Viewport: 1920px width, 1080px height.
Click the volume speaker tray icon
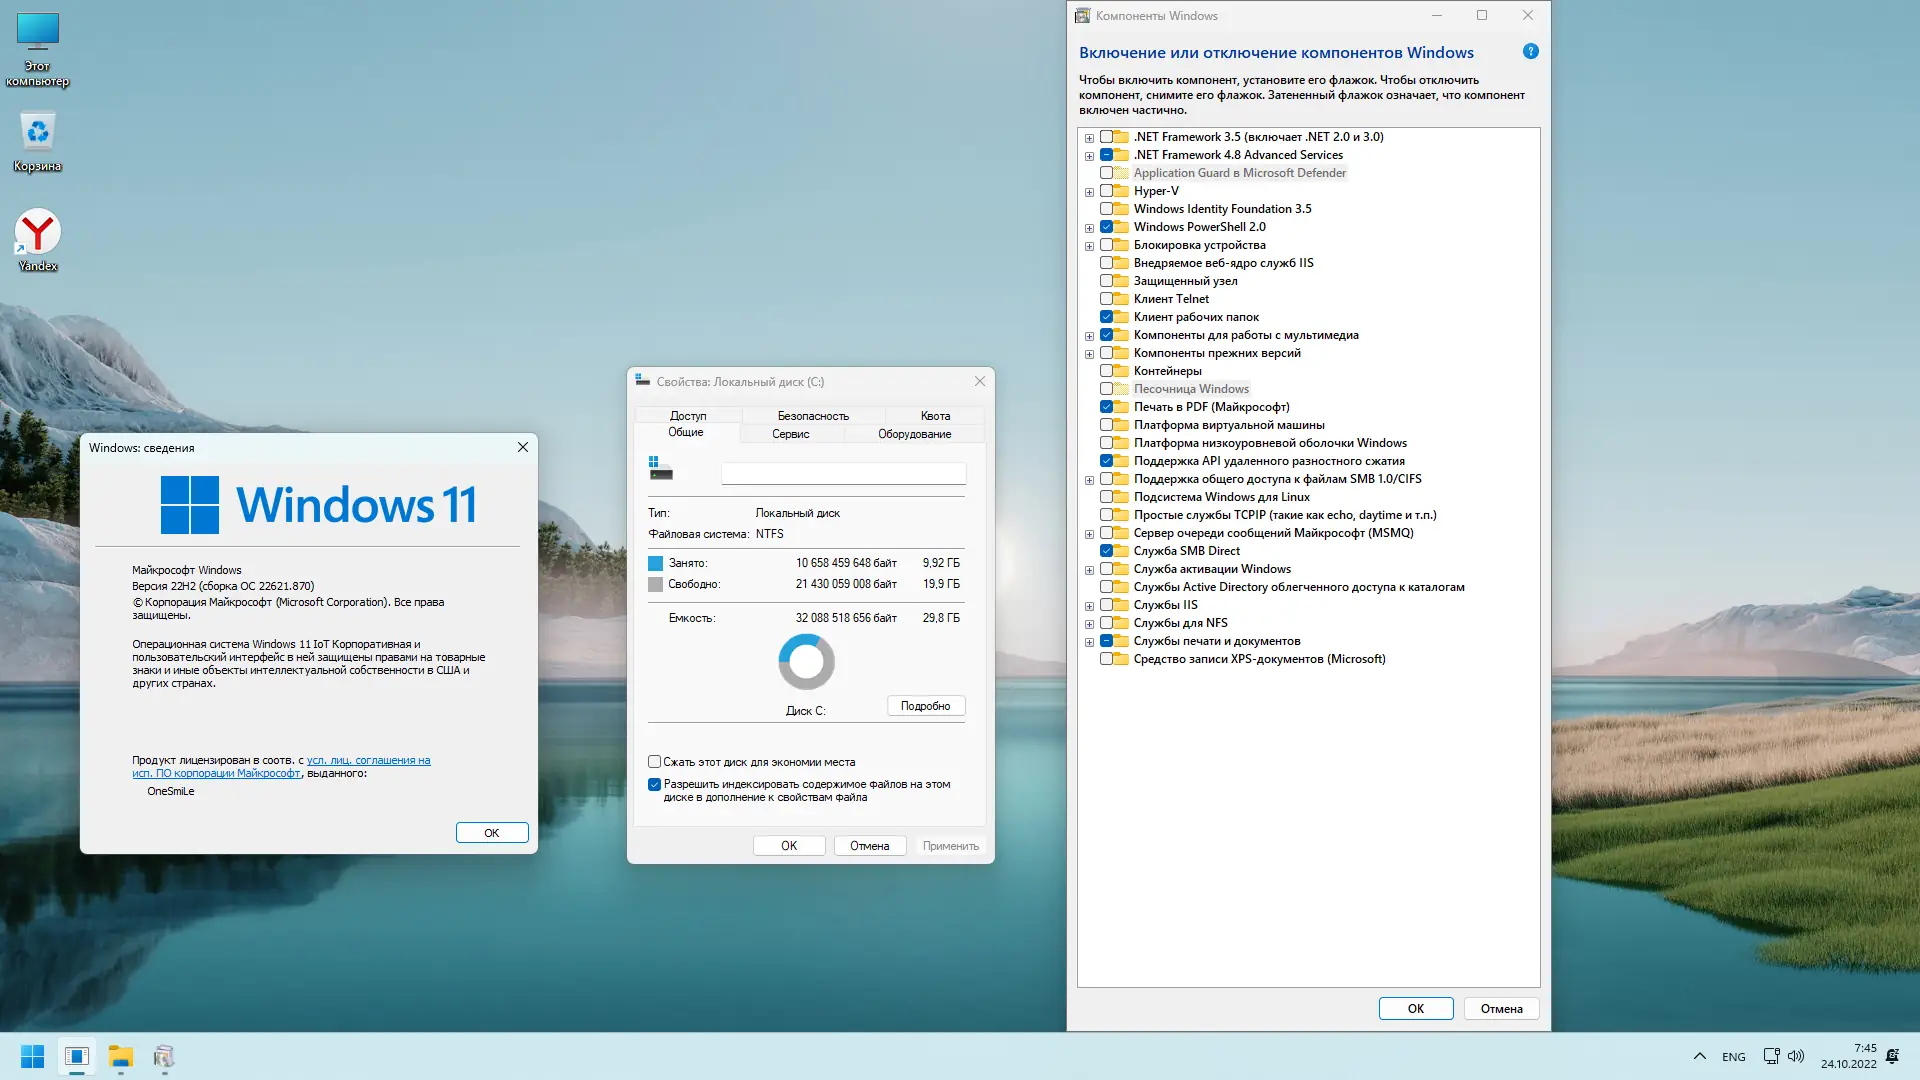pos(1796,1056)
